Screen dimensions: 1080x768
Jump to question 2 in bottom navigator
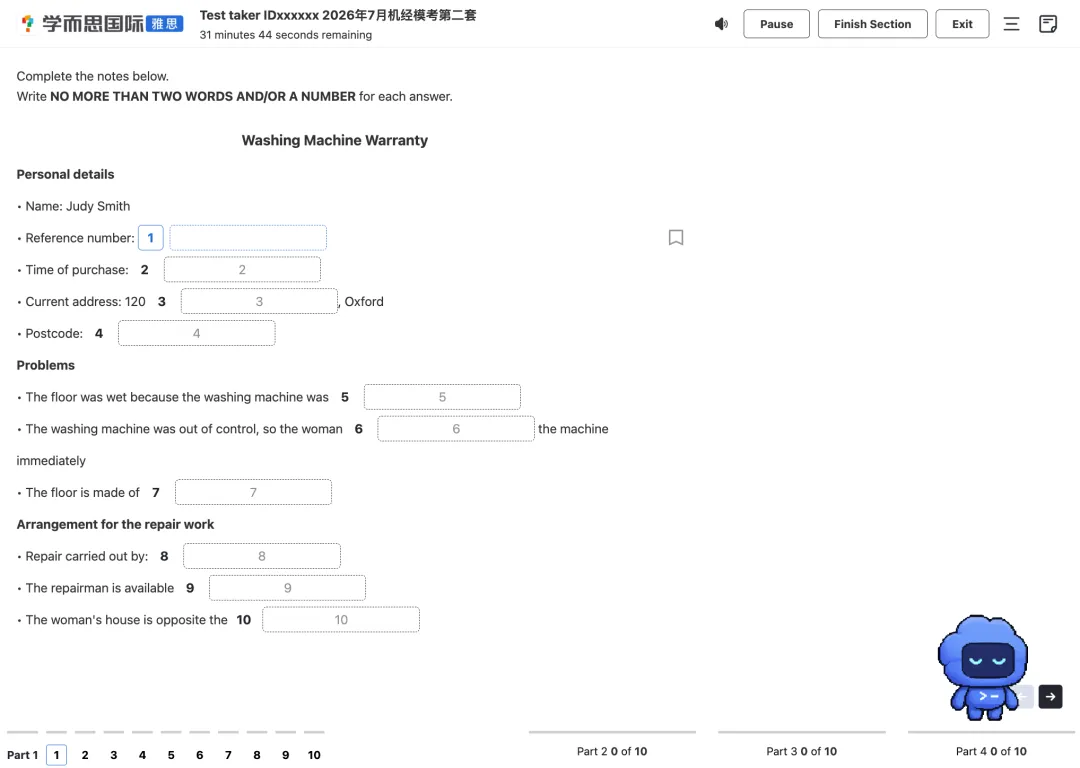pos(85,755)
